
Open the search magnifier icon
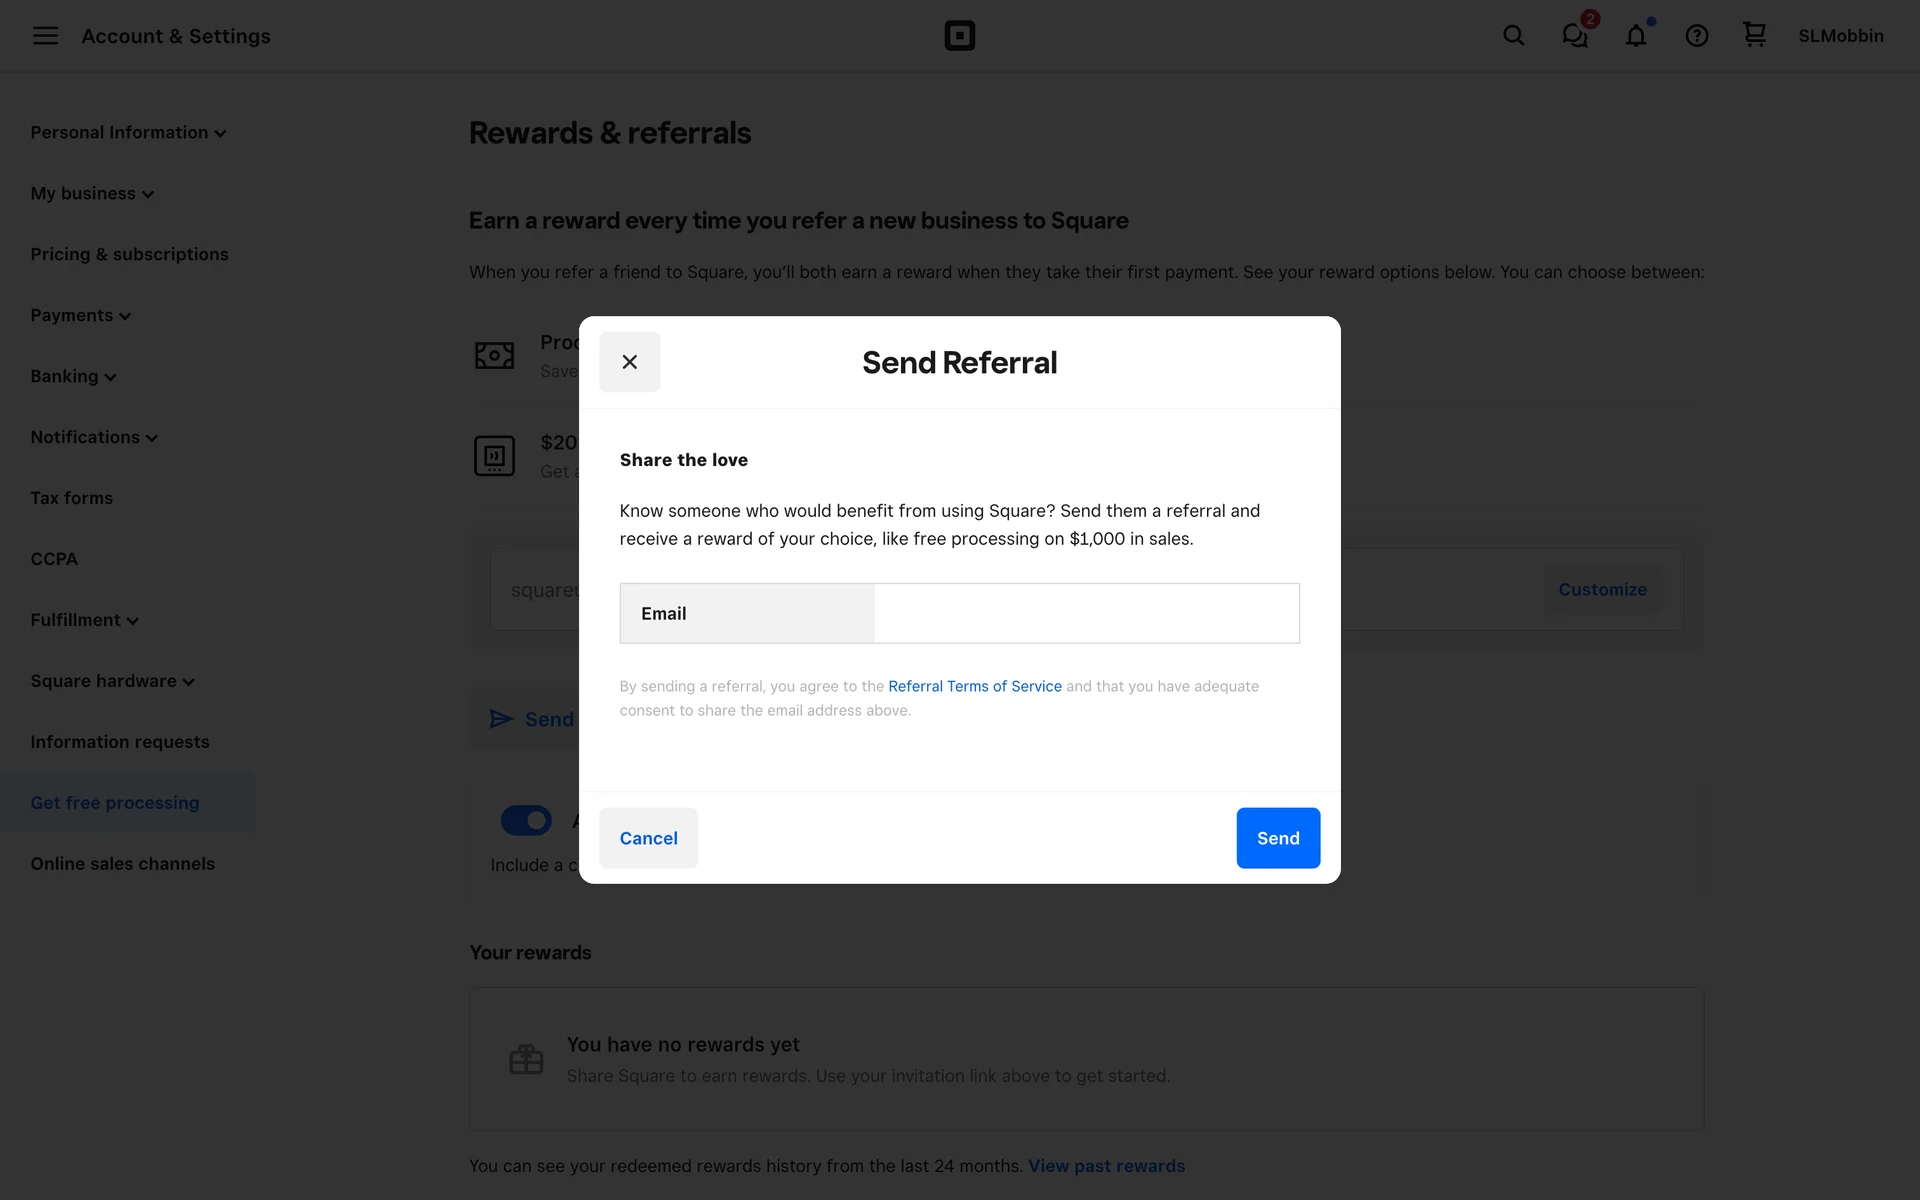[1513, 36]
